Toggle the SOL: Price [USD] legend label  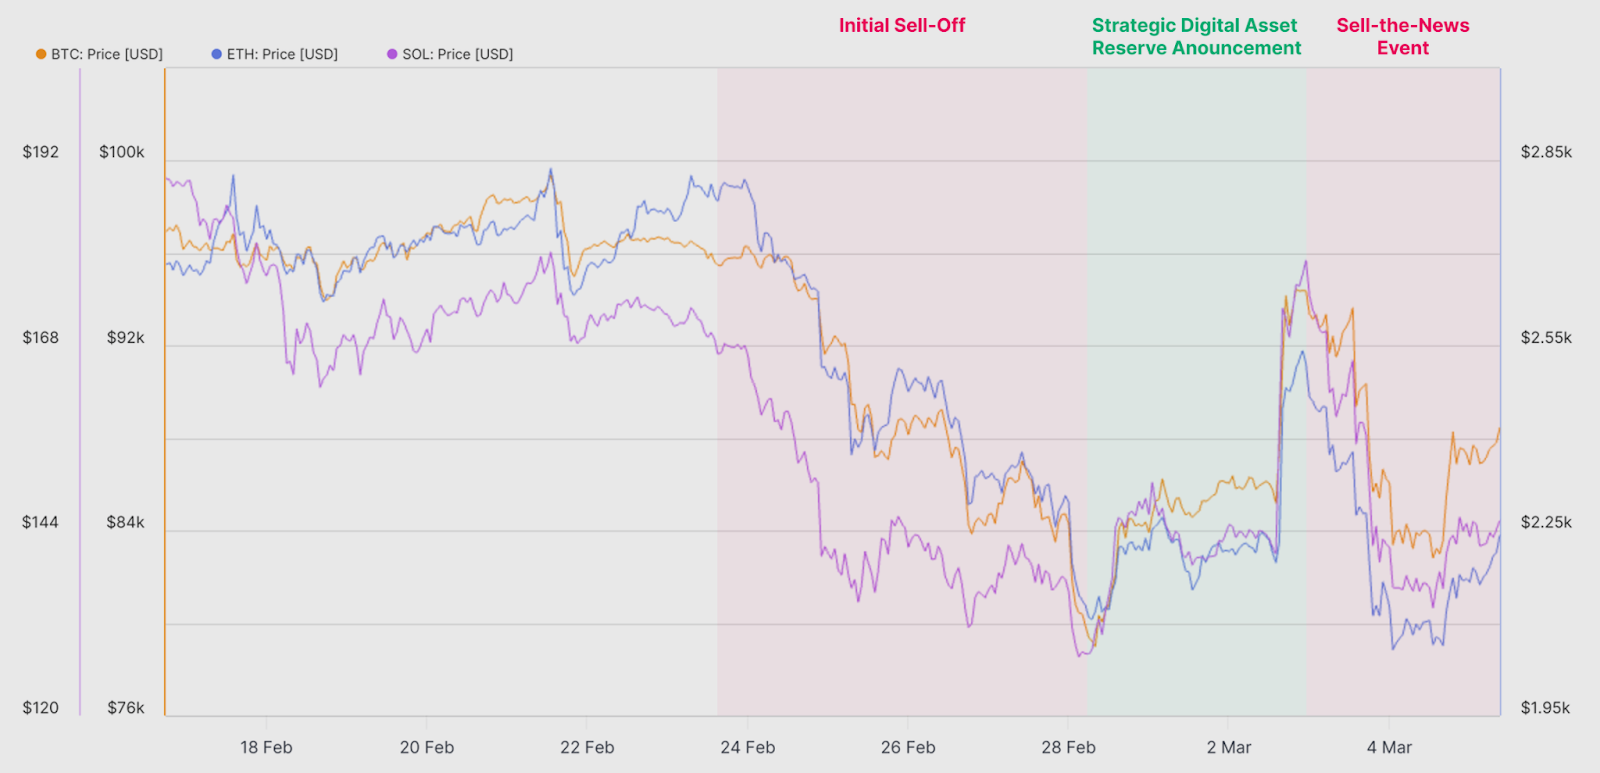[x=457, y=54]
